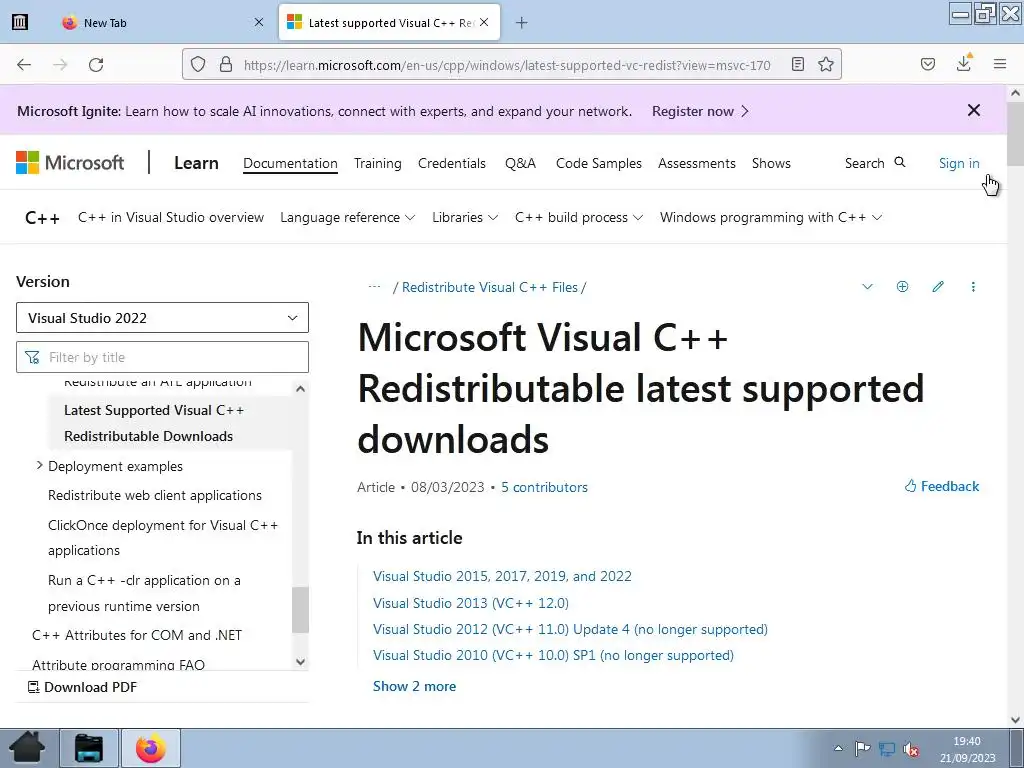The height and width of the screenshot is (768, 1024).
Task: Click the page vertical scrollbar thumb
Action: click(1016, 134)
